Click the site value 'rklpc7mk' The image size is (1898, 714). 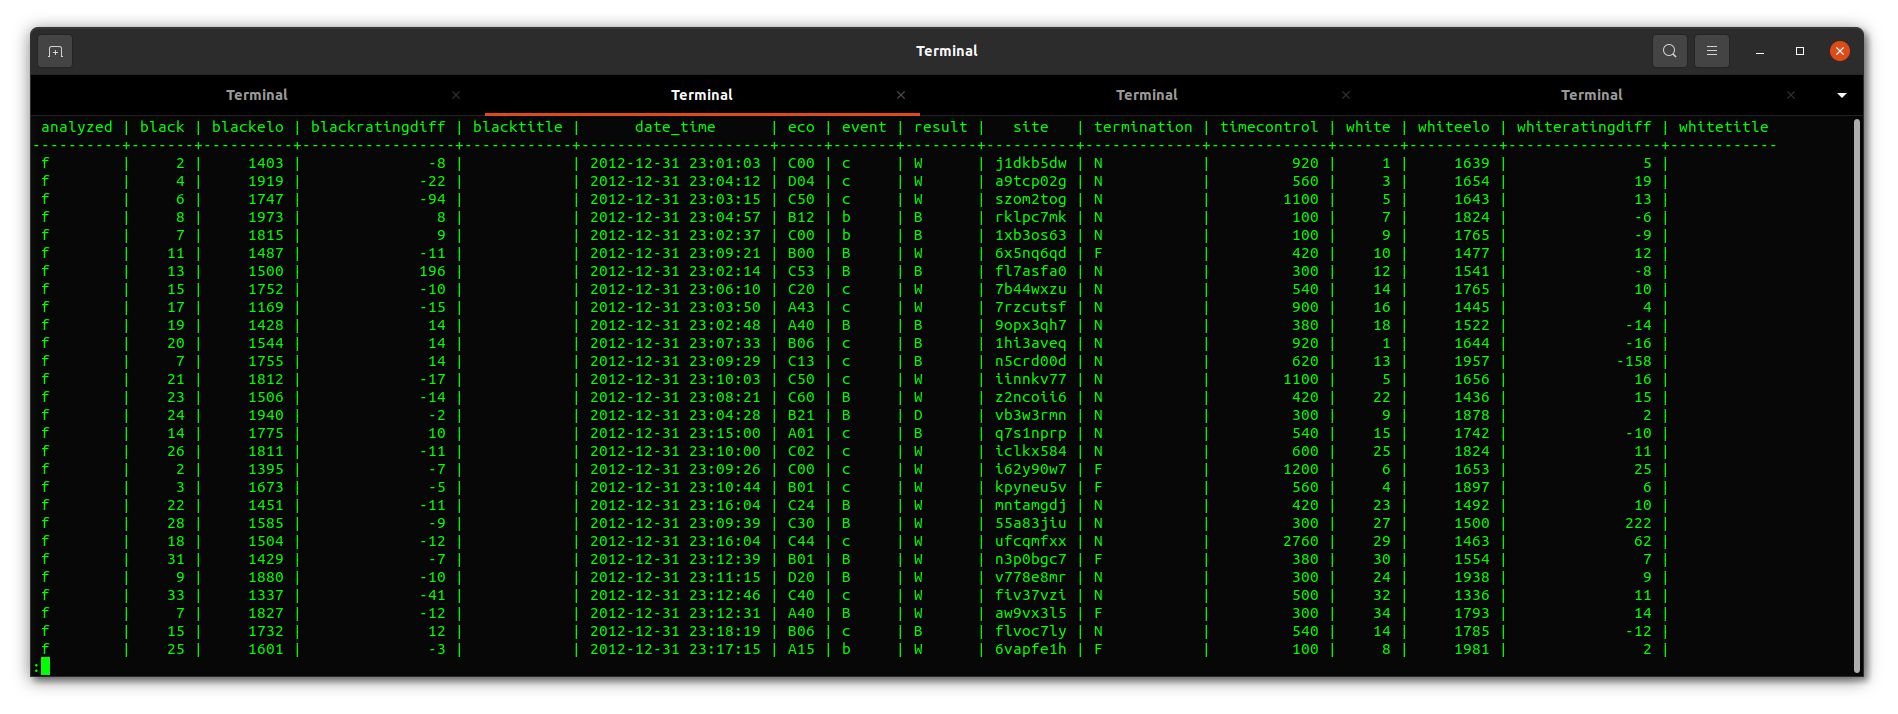1031,217
